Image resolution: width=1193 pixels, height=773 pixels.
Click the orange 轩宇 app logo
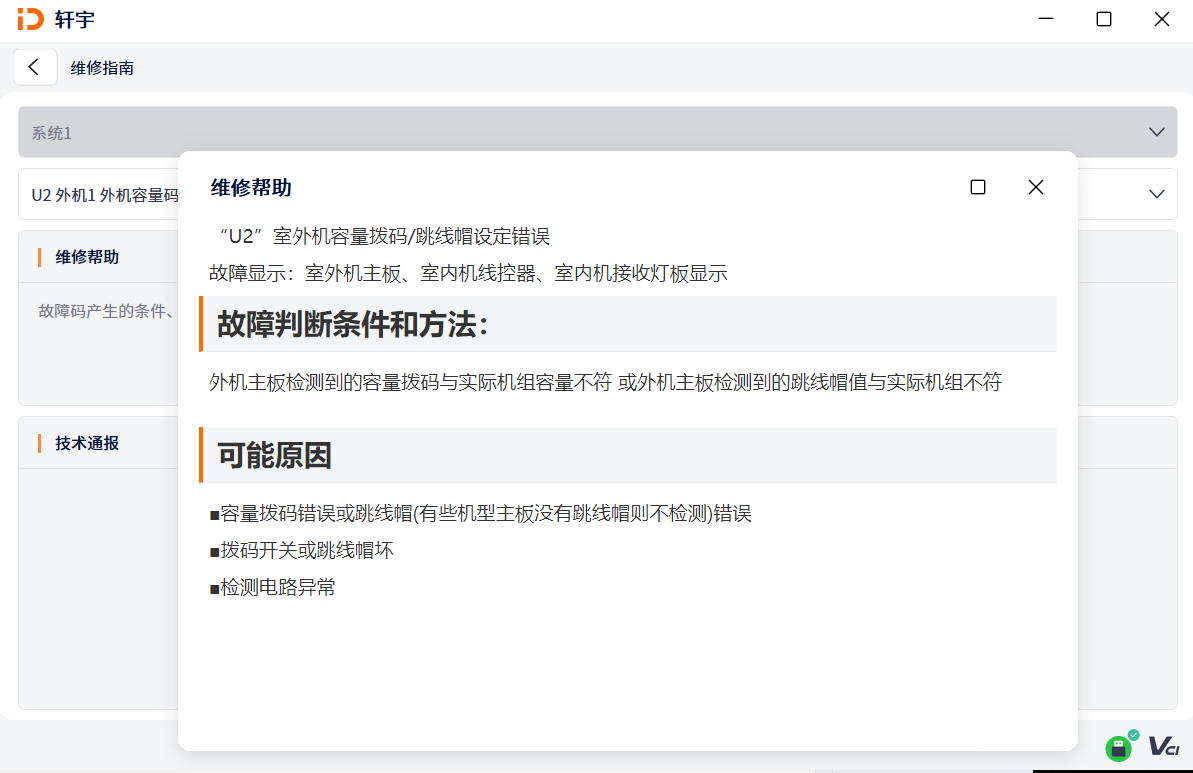[x=30, y=18]
